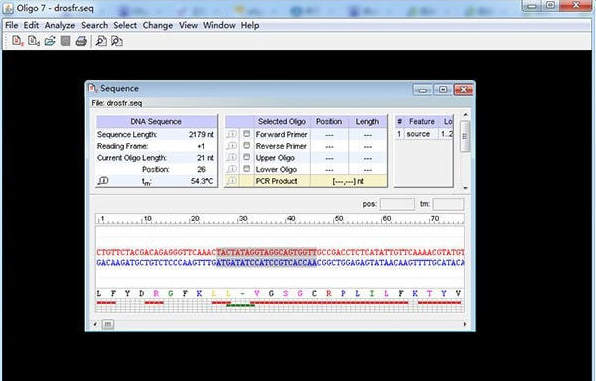The image size is (596, 381).
Task: Click the Length column header
Action: (x=367, y=121)
